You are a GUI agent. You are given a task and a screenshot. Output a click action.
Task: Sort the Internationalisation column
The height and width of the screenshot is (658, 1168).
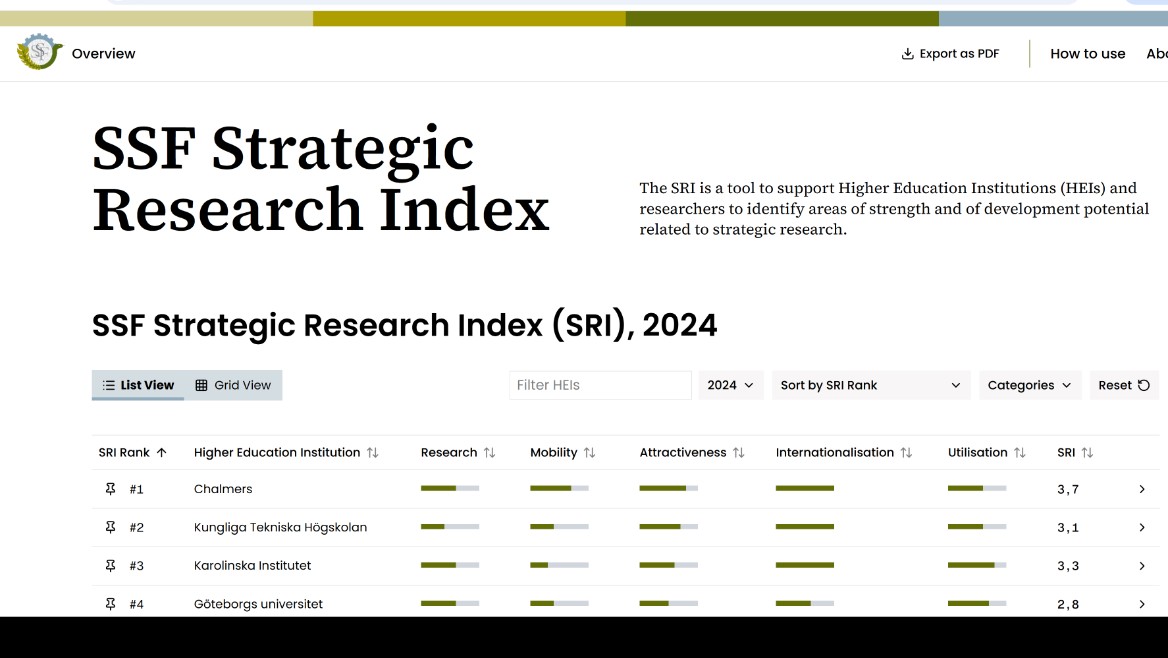[906, 452]
